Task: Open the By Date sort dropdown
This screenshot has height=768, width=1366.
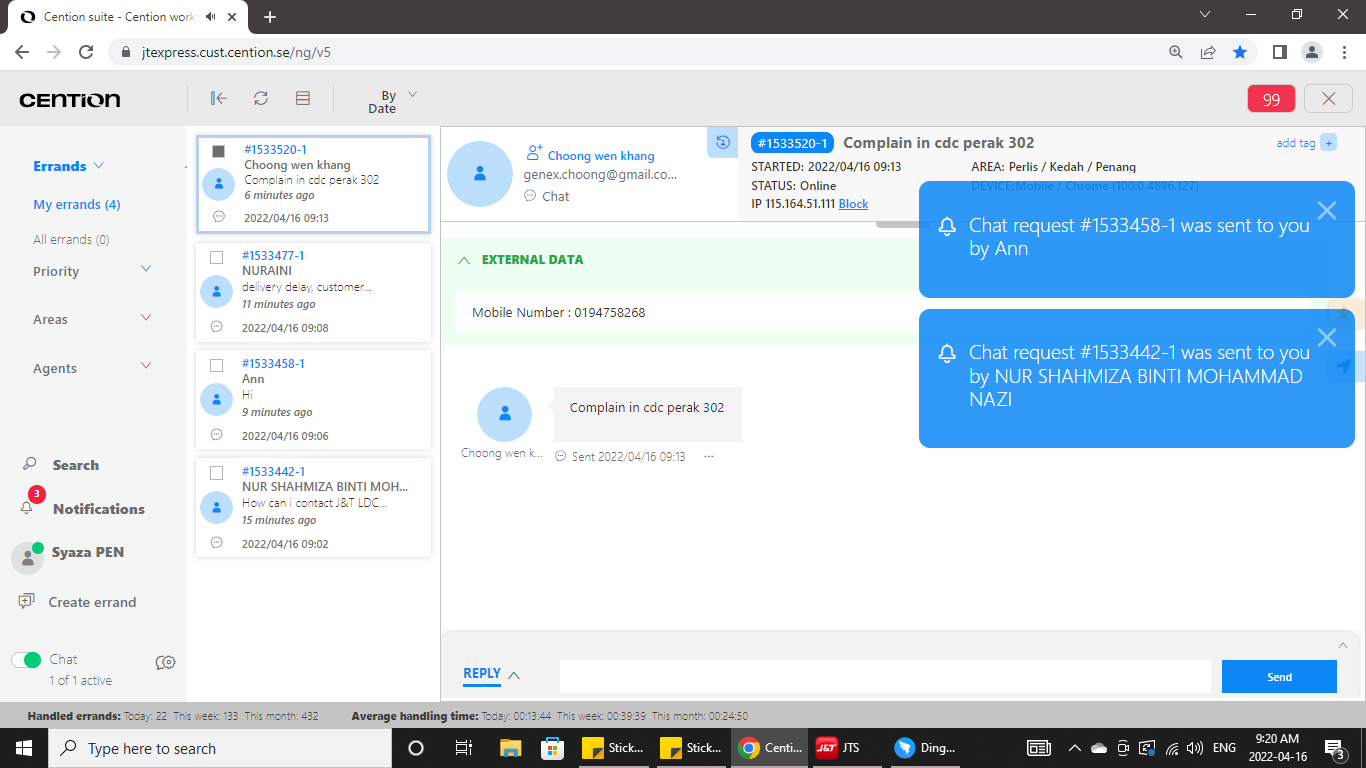Action: (392, 101)
